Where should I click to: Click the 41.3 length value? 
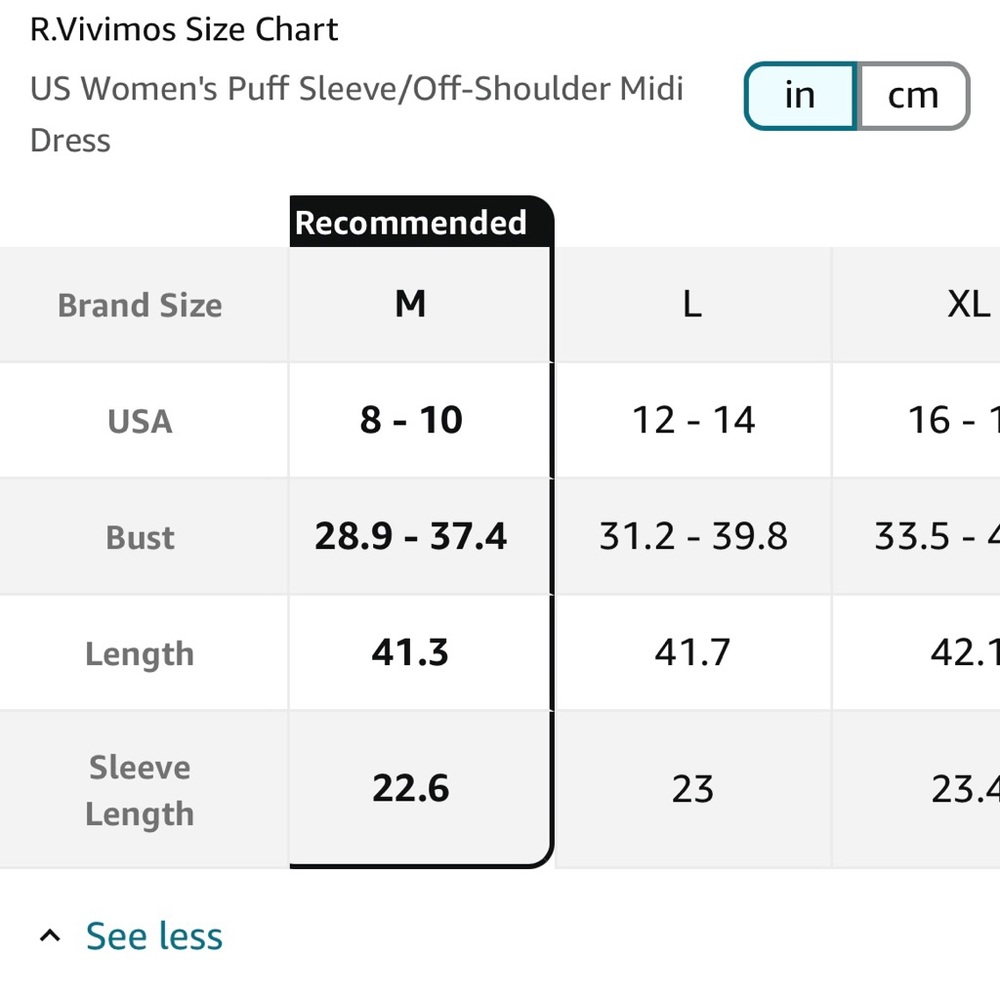pyautogui.click(x=411, y=653)
